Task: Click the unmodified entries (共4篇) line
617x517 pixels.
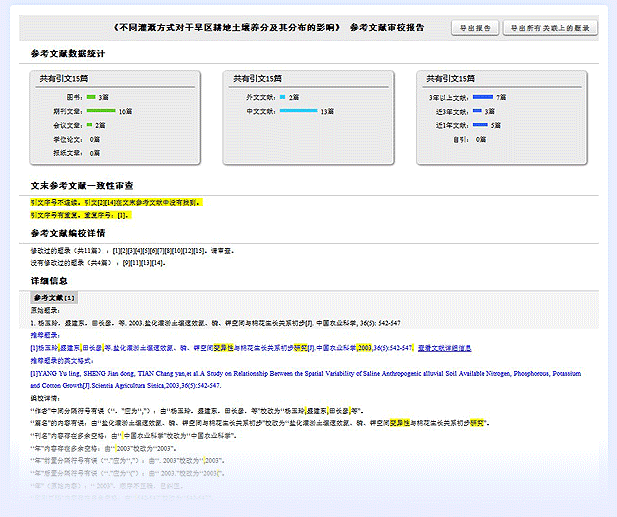Action: [x=98, y=263]
